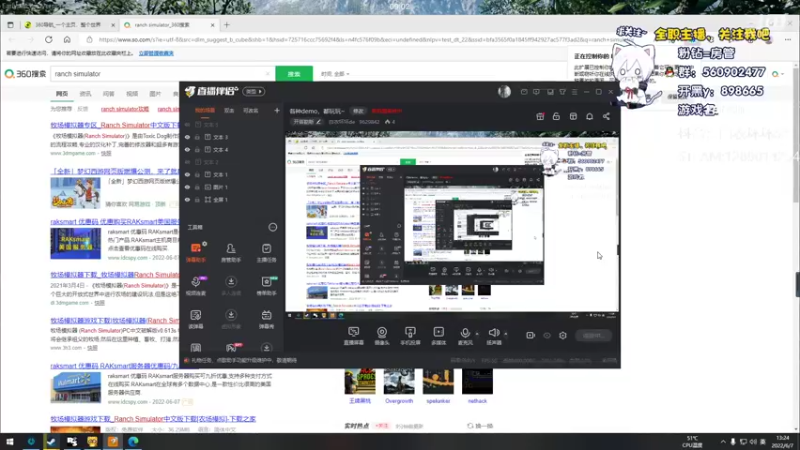Toggle visibility of 图片 1 layer
This screenshot has width=800, height=450.
click(187, 187)
